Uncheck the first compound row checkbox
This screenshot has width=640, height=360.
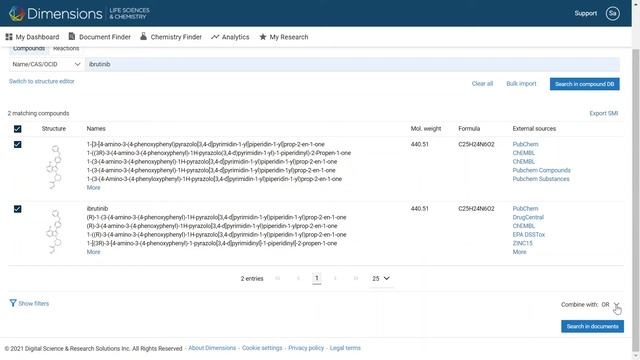(18, 144)
